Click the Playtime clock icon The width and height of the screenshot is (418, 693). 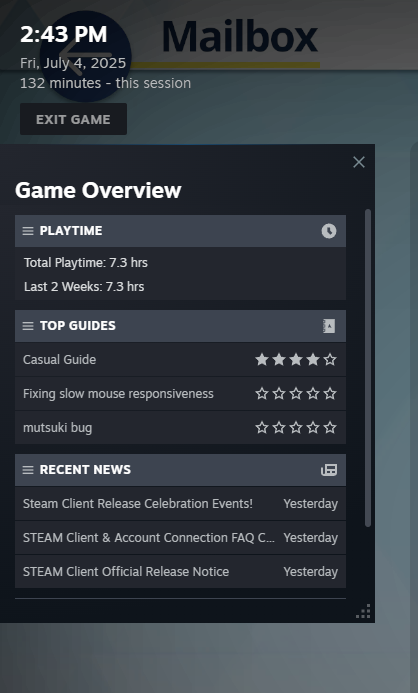click(x=329, y=231)
